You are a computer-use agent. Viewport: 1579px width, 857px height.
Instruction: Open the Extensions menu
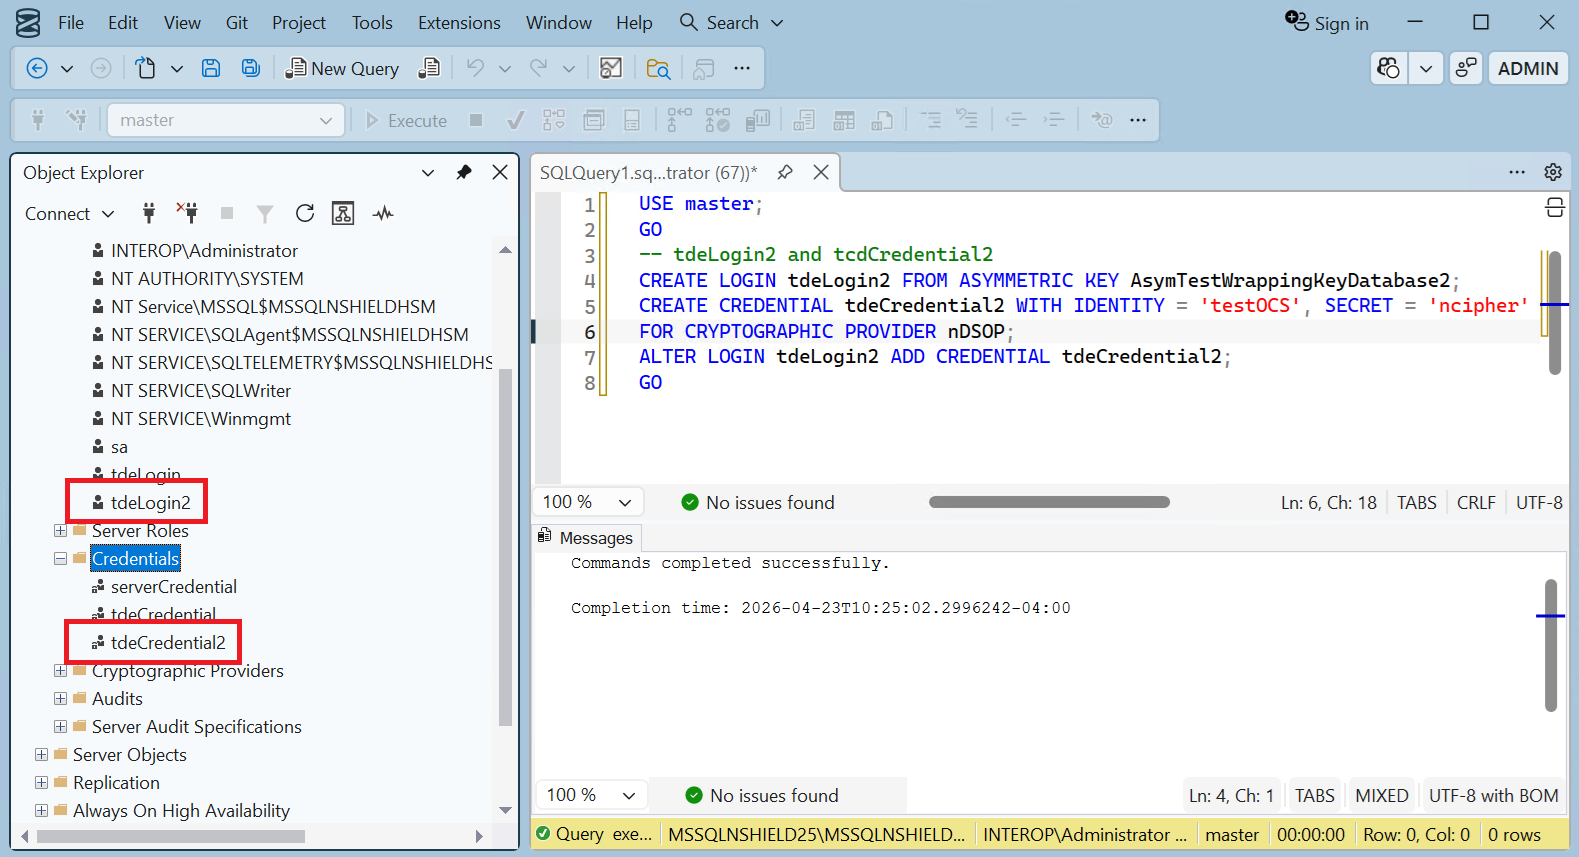coord(459,22)
